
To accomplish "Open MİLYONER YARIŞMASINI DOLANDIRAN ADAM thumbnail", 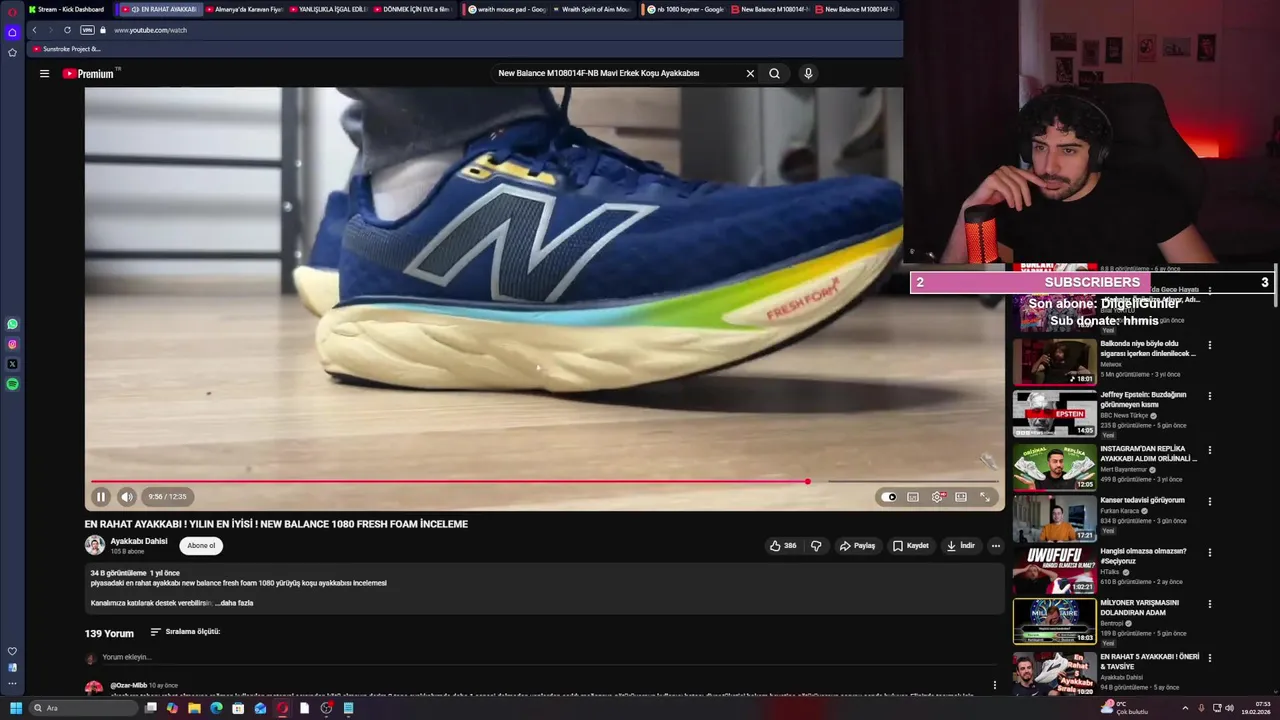I will click(1055, 621).
